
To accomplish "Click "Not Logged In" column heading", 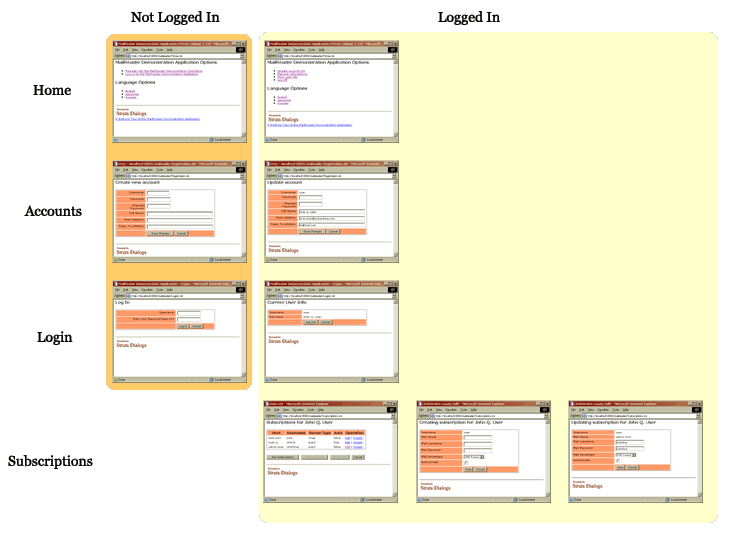I will [175, 17].
